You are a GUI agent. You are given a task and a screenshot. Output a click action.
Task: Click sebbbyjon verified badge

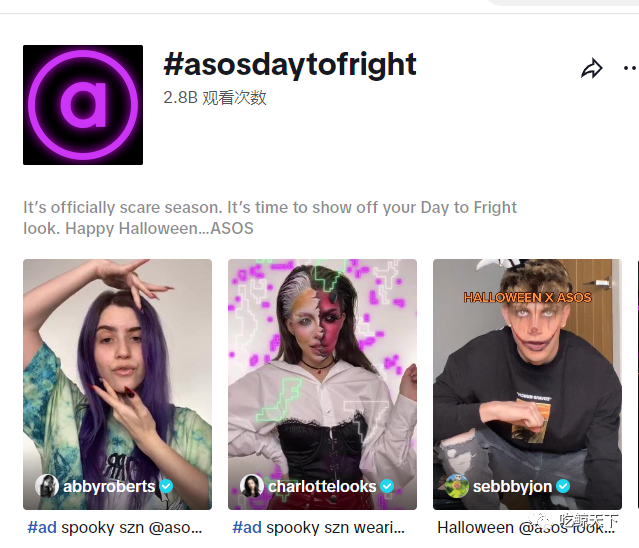click(x=563, y=486)
